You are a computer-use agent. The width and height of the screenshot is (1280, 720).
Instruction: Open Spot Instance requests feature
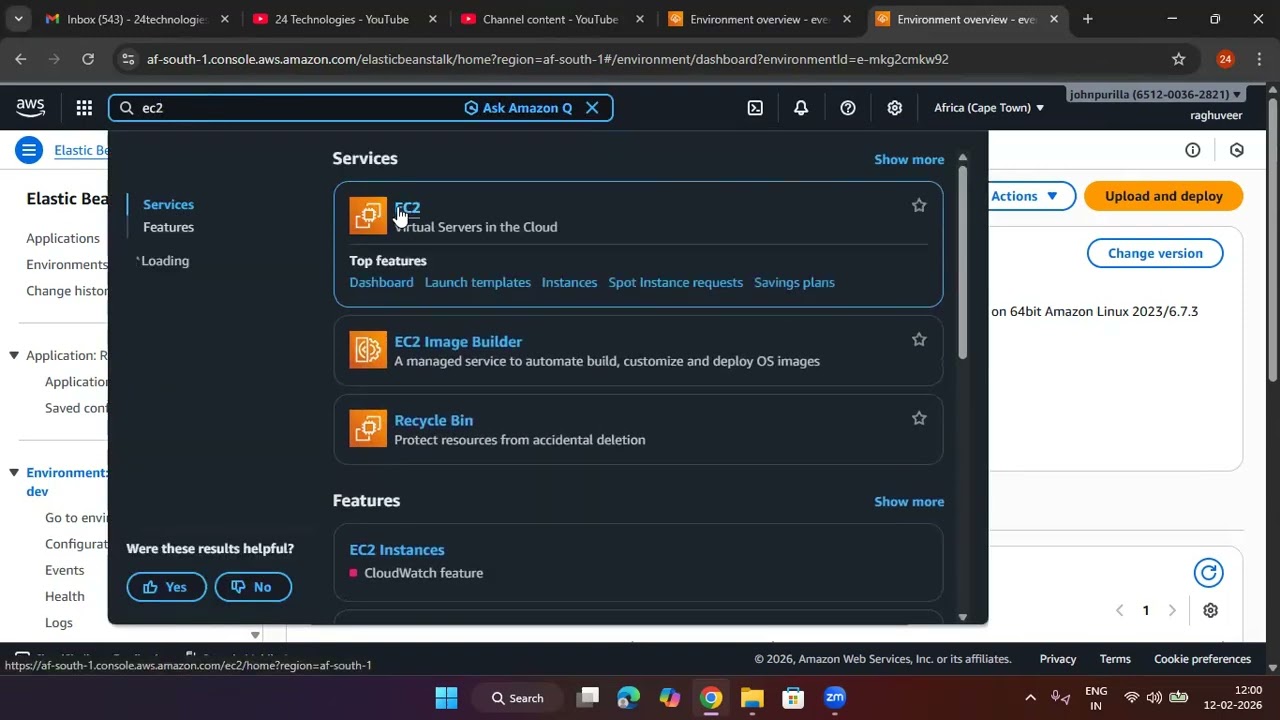click(675, 283)
